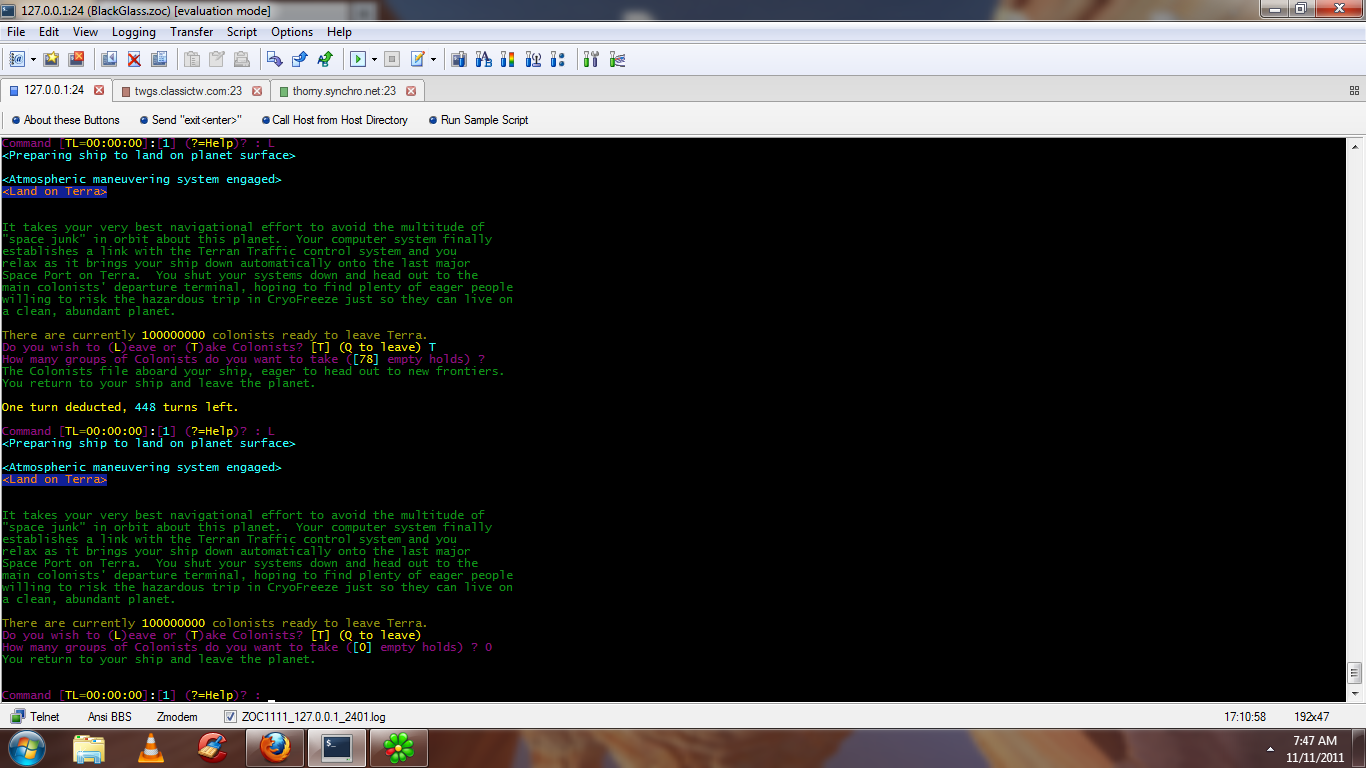The height and width of the screenshot is (768, 1366).
Task: Expand the dropdown arrow beside address book icon
Action: (33, 59)
